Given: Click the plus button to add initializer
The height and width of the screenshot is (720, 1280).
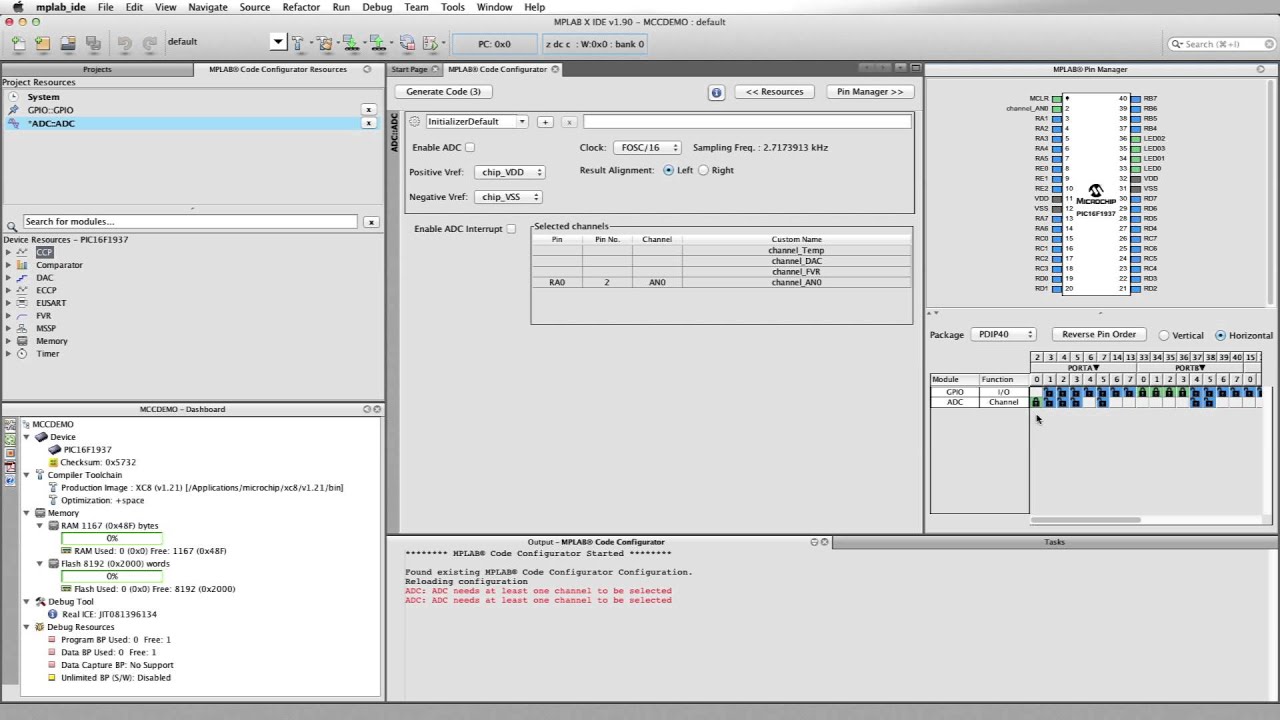Looking at the screenshot, I should pos(545,122).
